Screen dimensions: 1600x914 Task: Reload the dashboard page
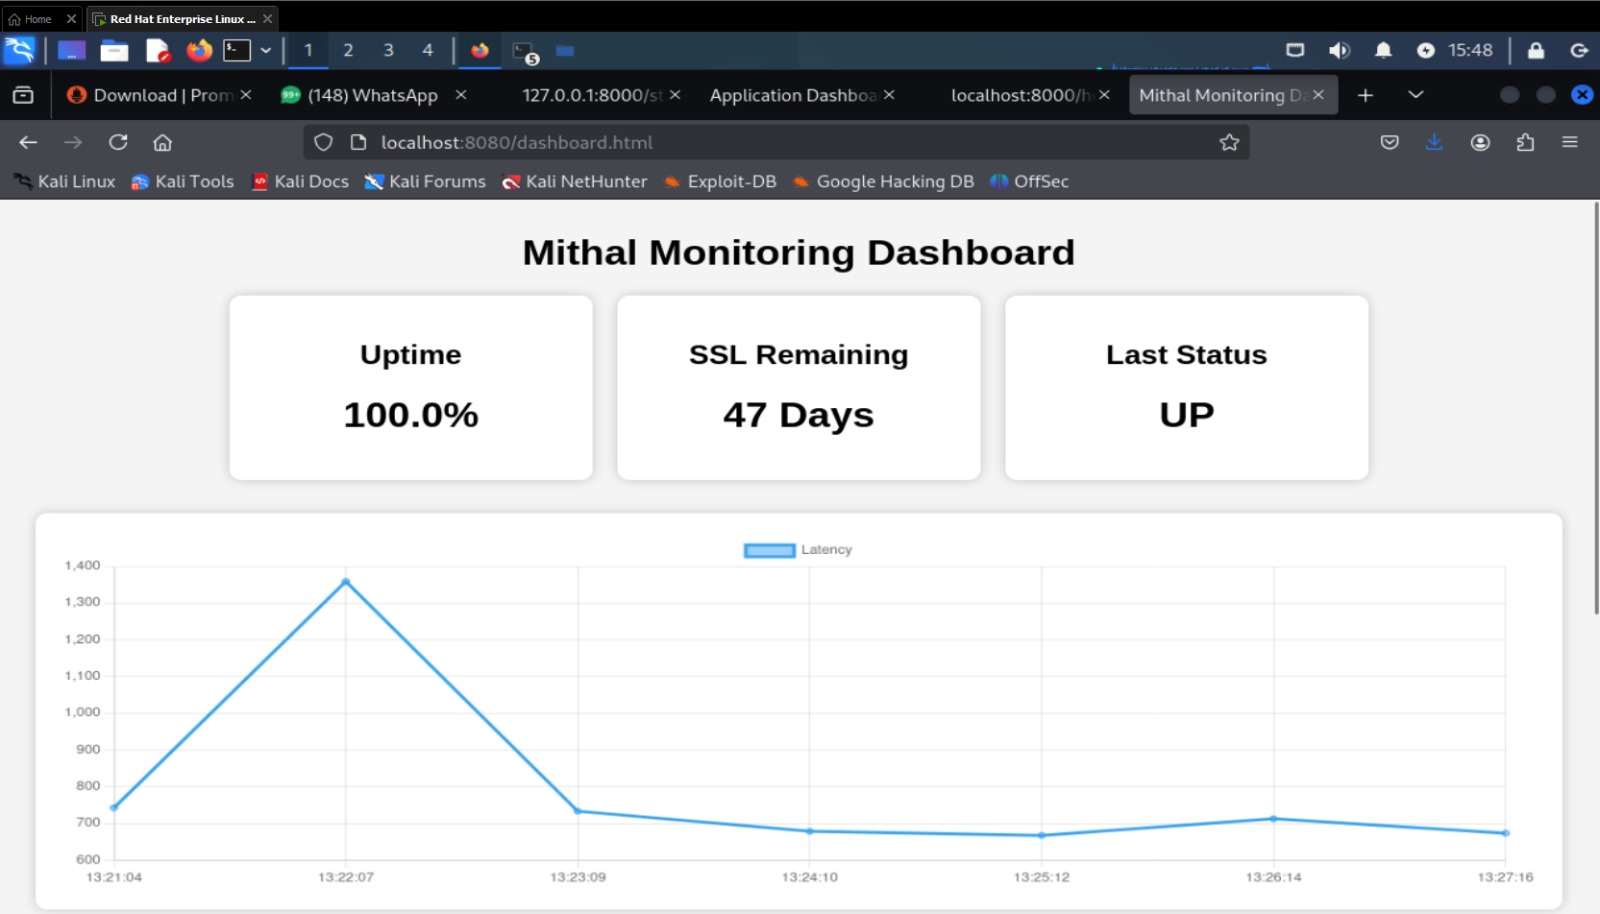[118, 142]
